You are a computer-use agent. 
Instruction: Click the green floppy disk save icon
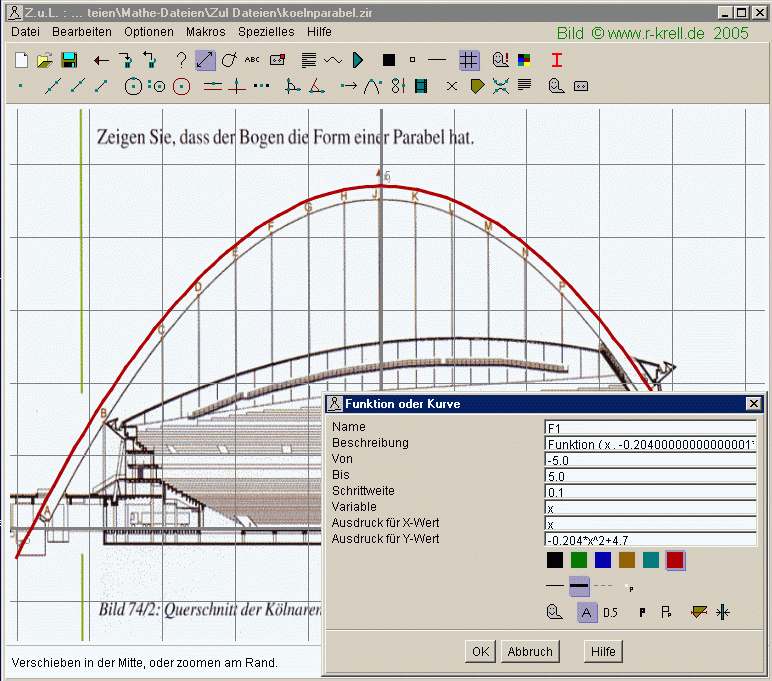pos(69,60)
